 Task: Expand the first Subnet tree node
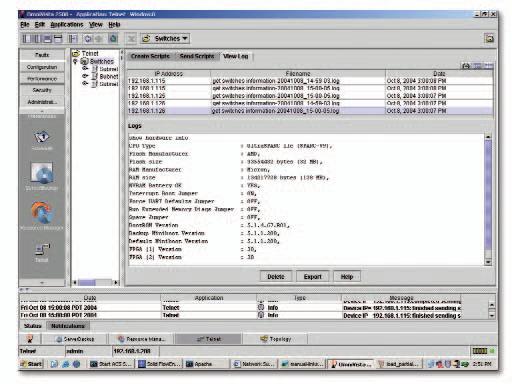(85, 69)
